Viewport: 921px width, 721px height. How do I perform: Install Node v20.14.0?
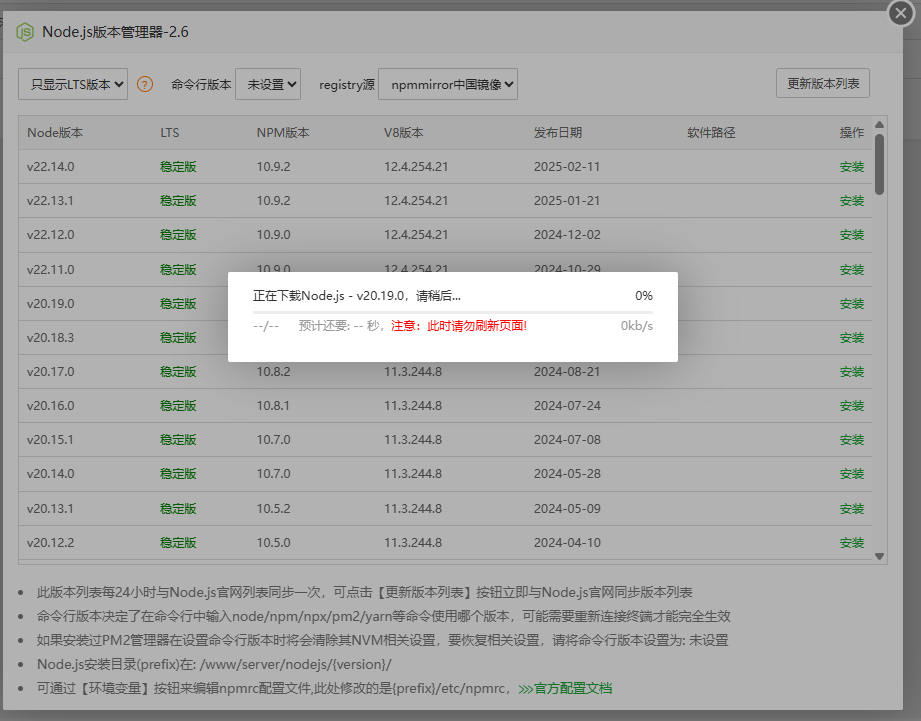pyautogui.click(x=852, y=474)
